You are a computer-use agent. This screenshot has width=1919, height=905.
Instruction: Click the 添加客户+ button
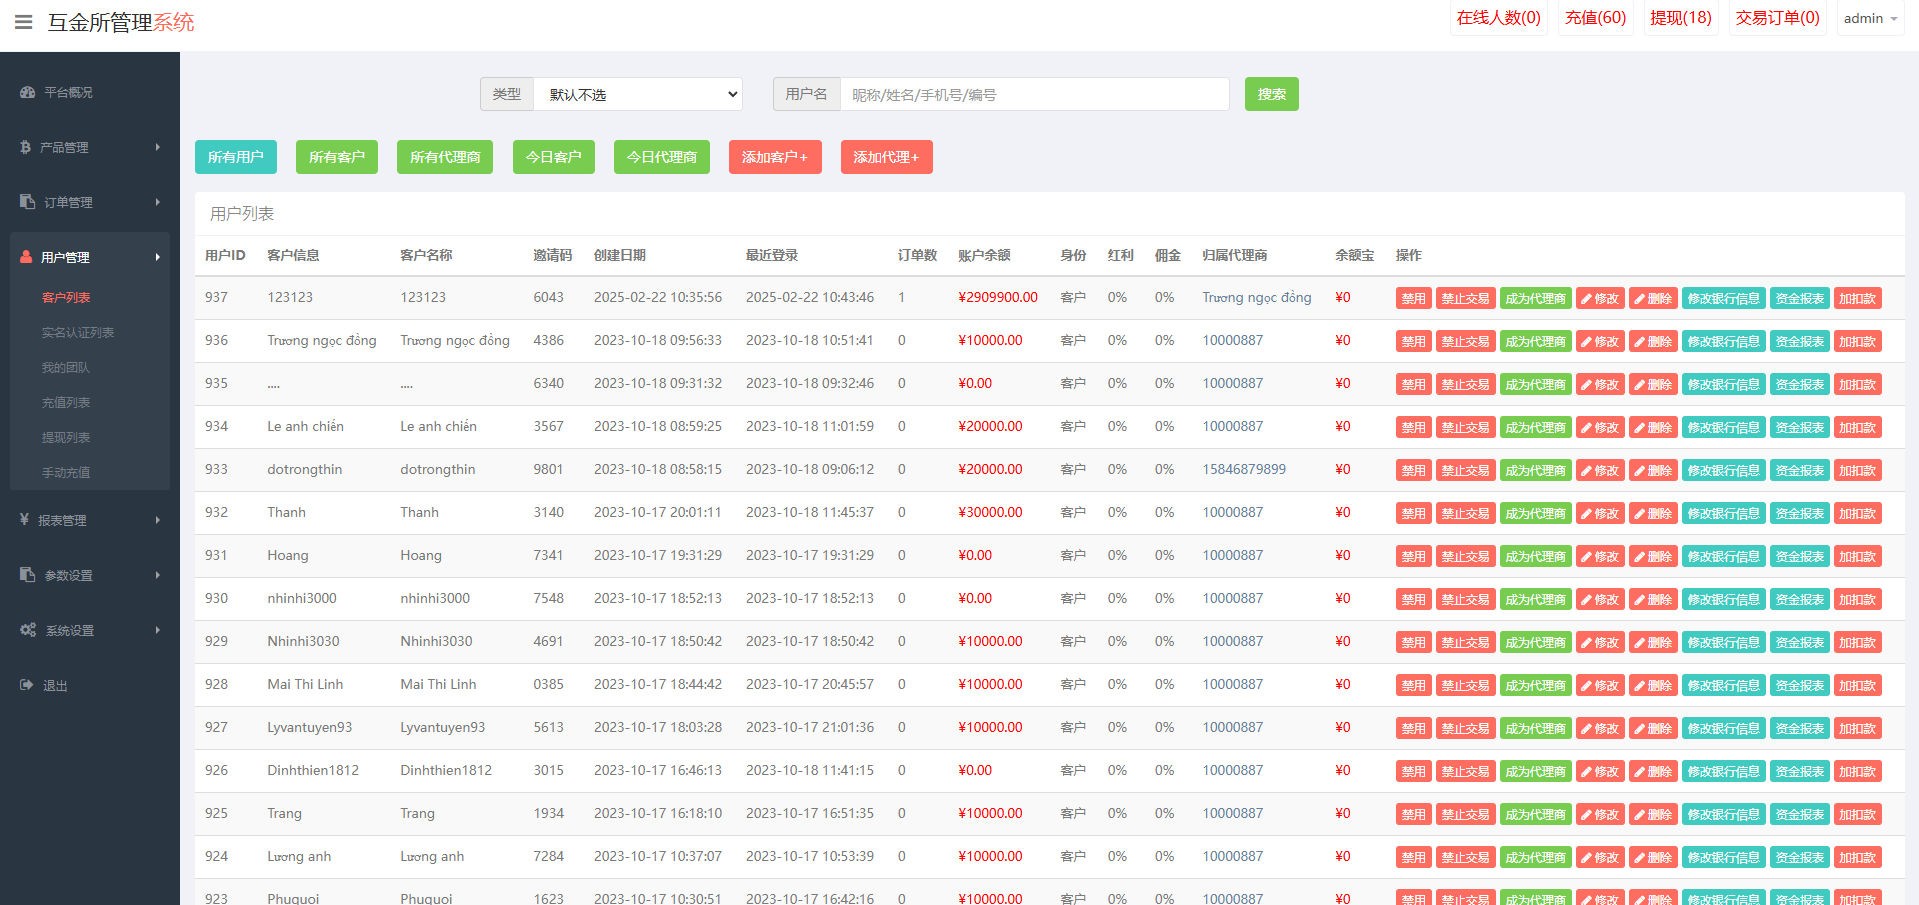[774, 157]
